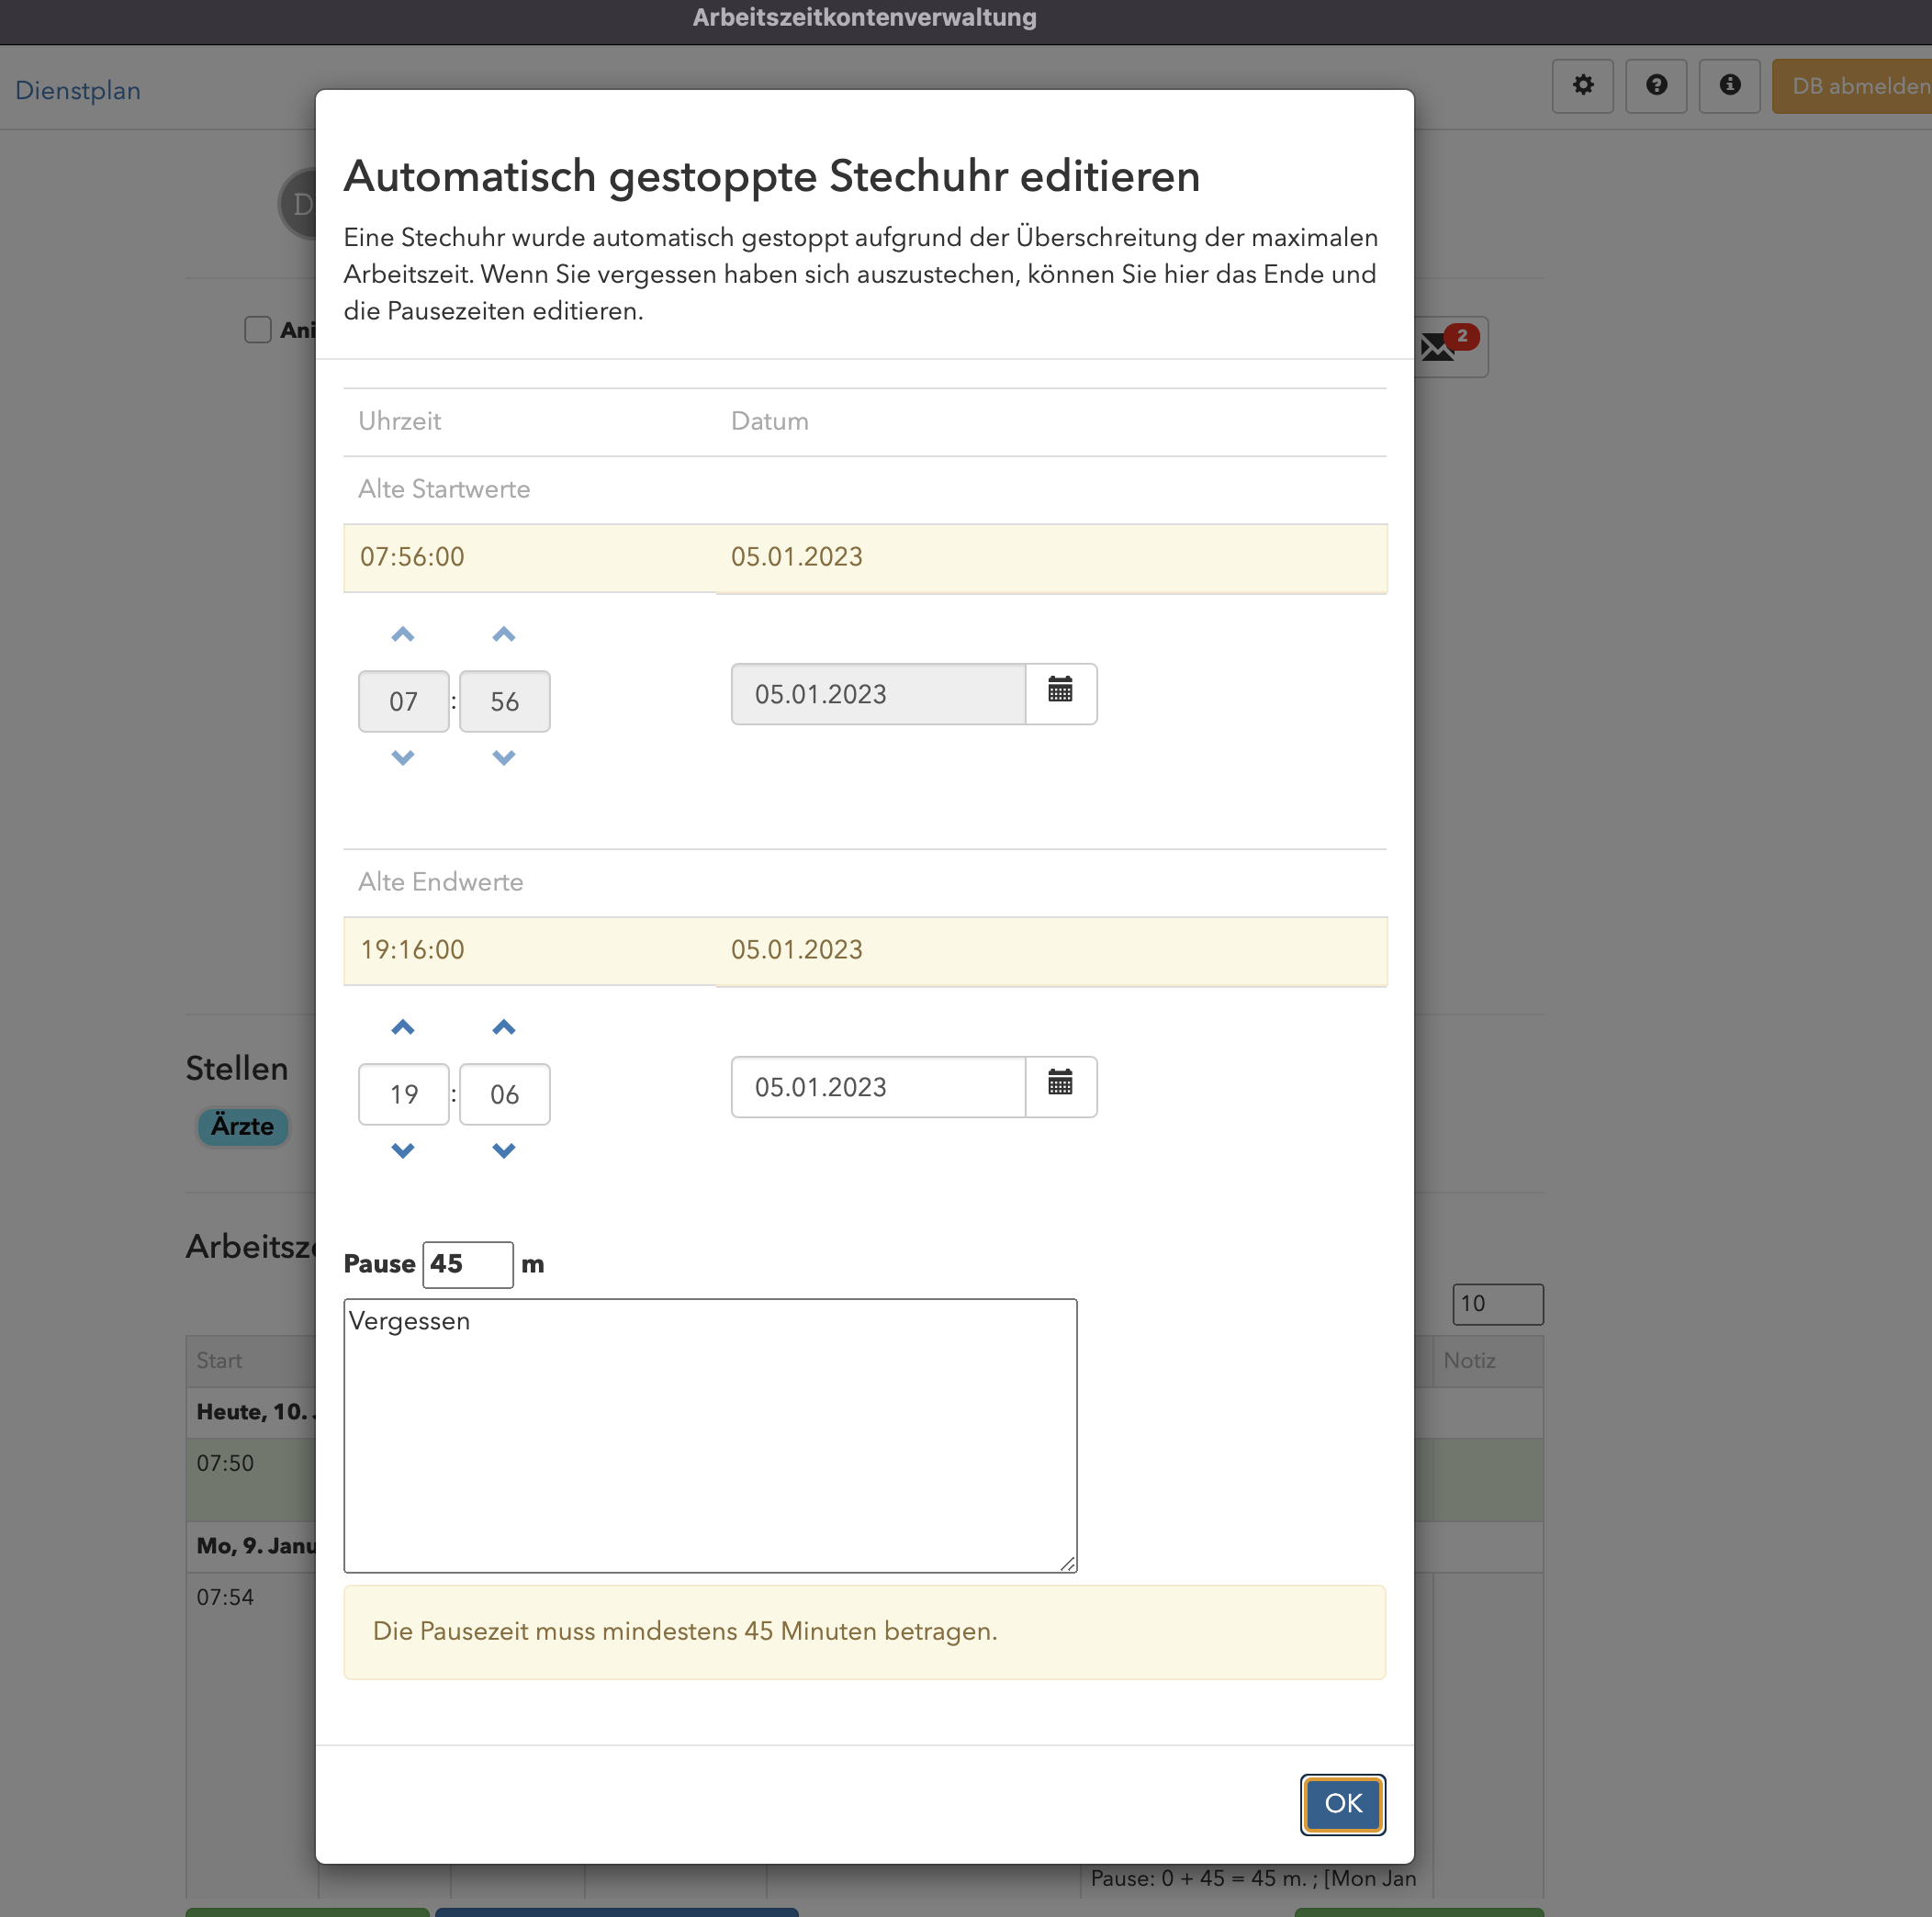Click the start hour field showing 07
The image size is (1932, 1917).
pos(404,701)
